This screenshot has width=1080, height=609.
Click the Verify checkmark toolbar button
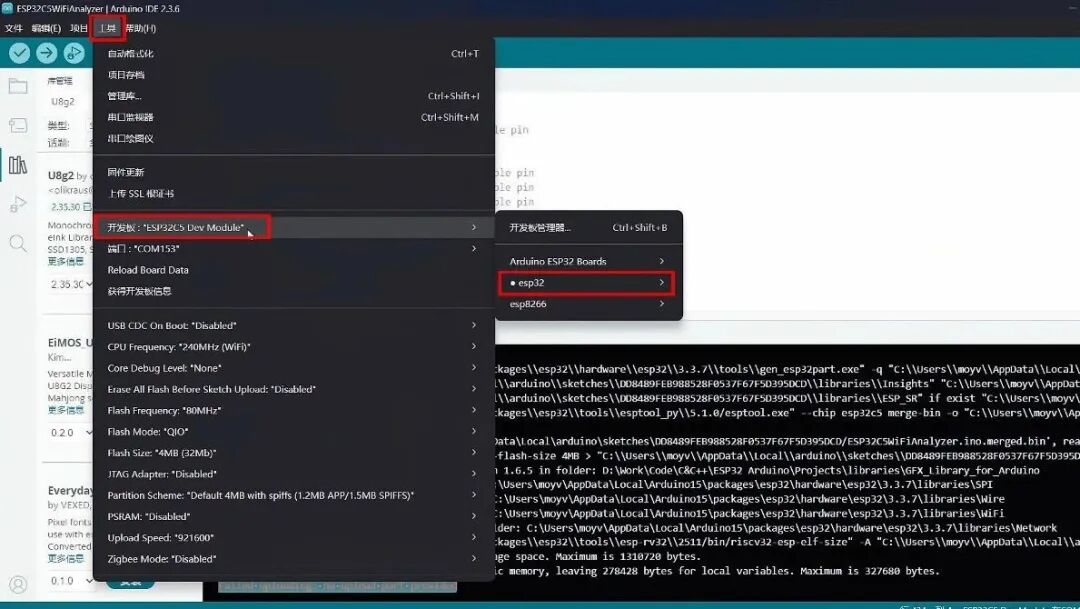tap(19, 53)
